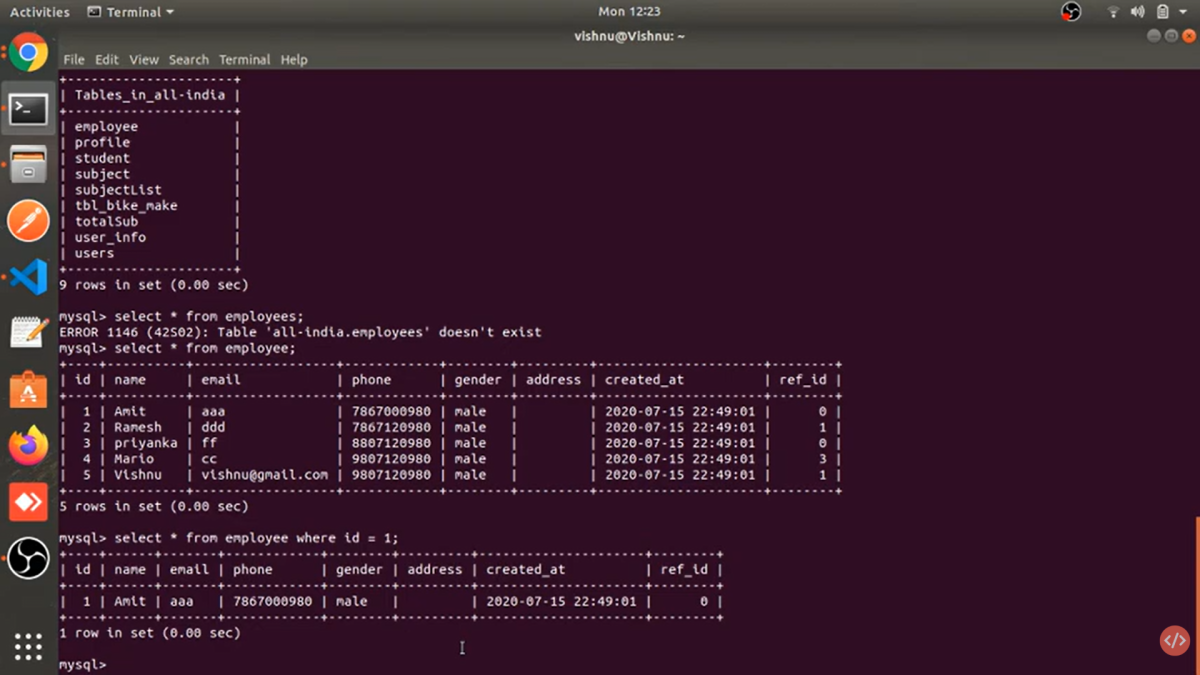Expand the Terminal app menu dropdown
Screen dimensions: 1200x675
coord(131,12)
